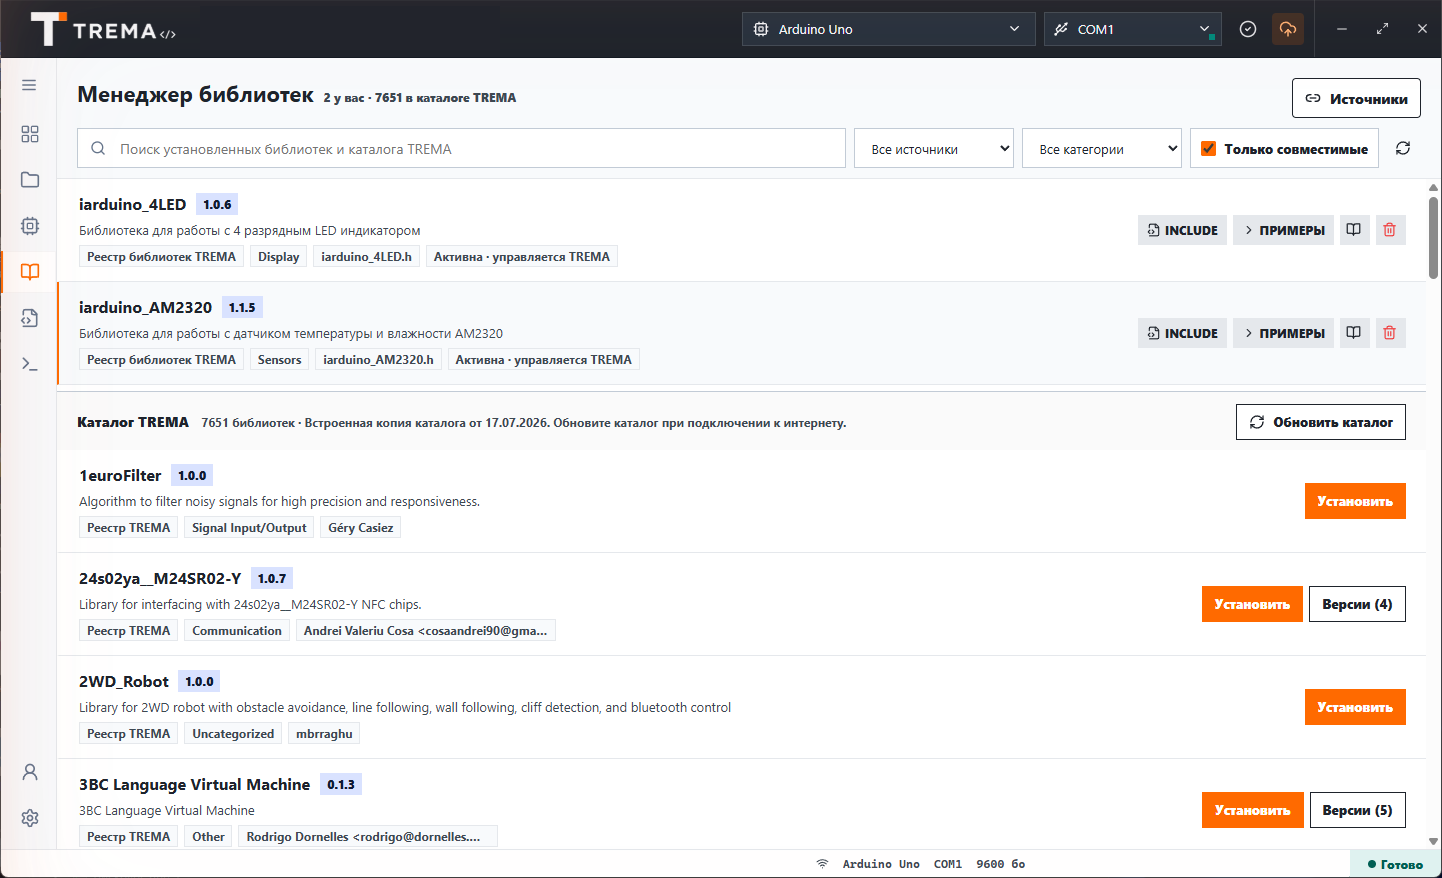Install the 1euroFilter library
Screen dimensions: 1442x878
[1355, 501]
